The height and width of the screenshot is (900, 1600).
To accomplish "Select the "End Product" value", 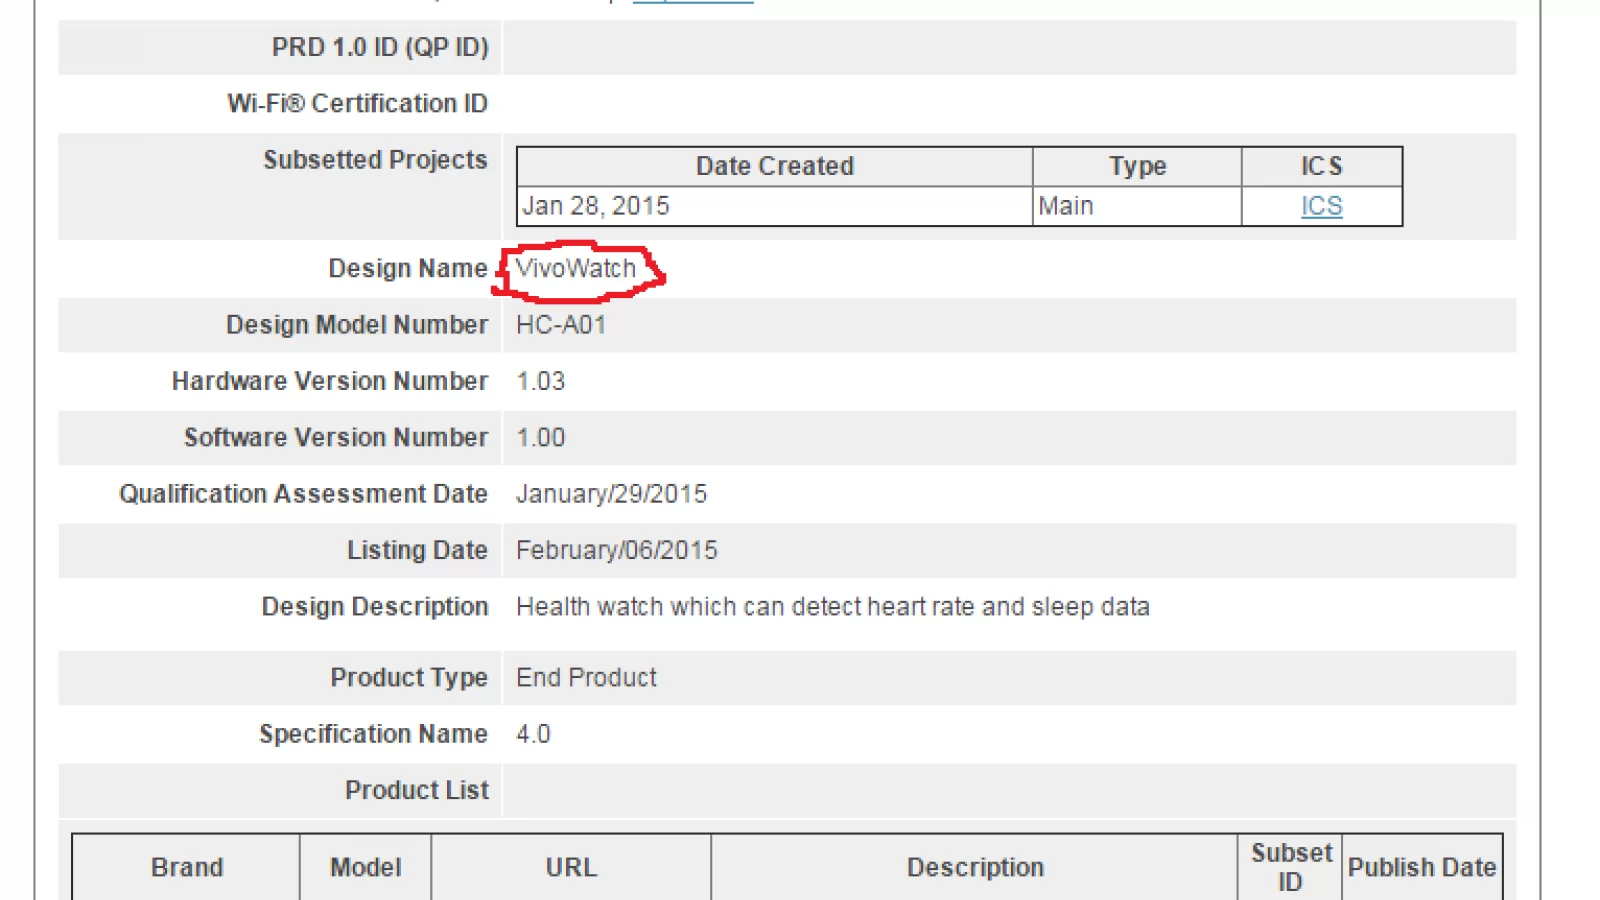I will click(x=587, y=678).
